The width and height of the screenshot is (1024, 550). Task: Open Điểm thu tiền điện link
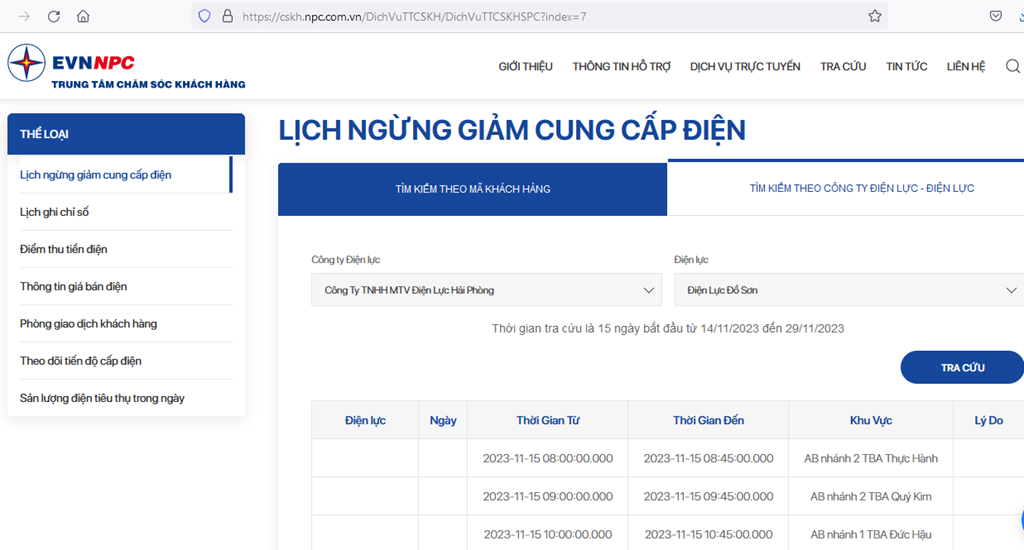63,249
